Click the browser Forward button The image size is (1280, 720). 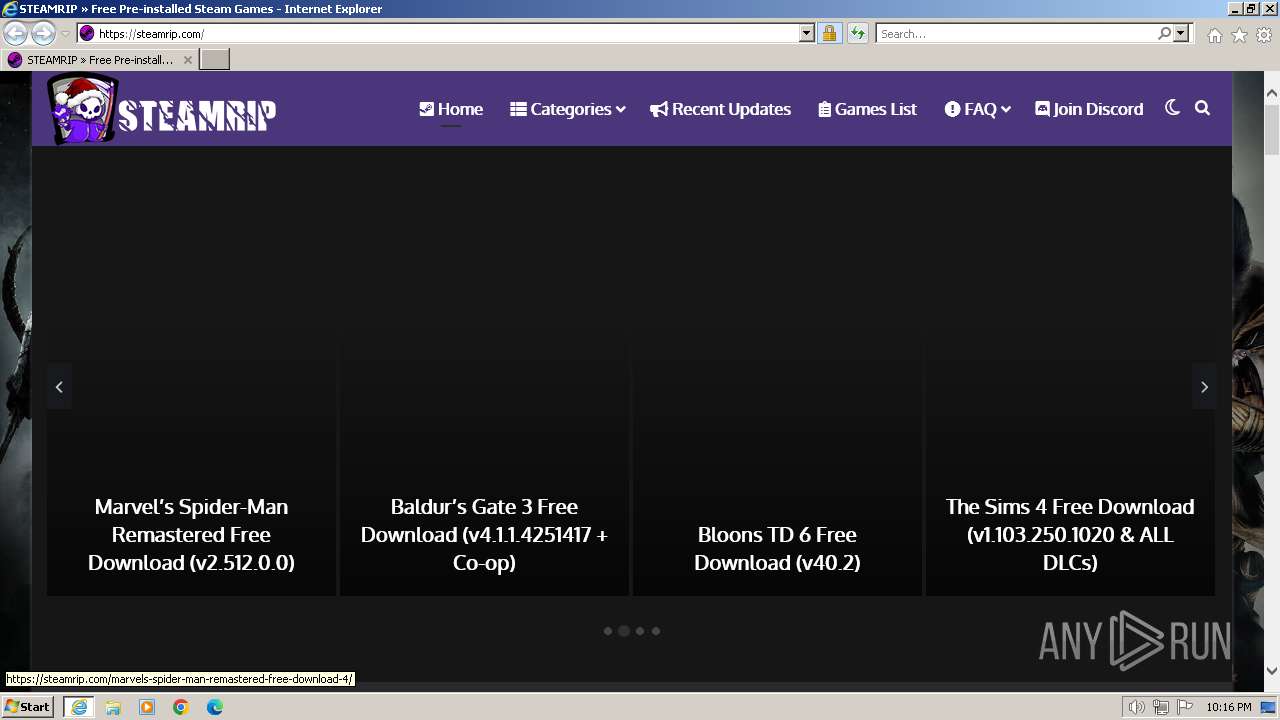[43, 34]
